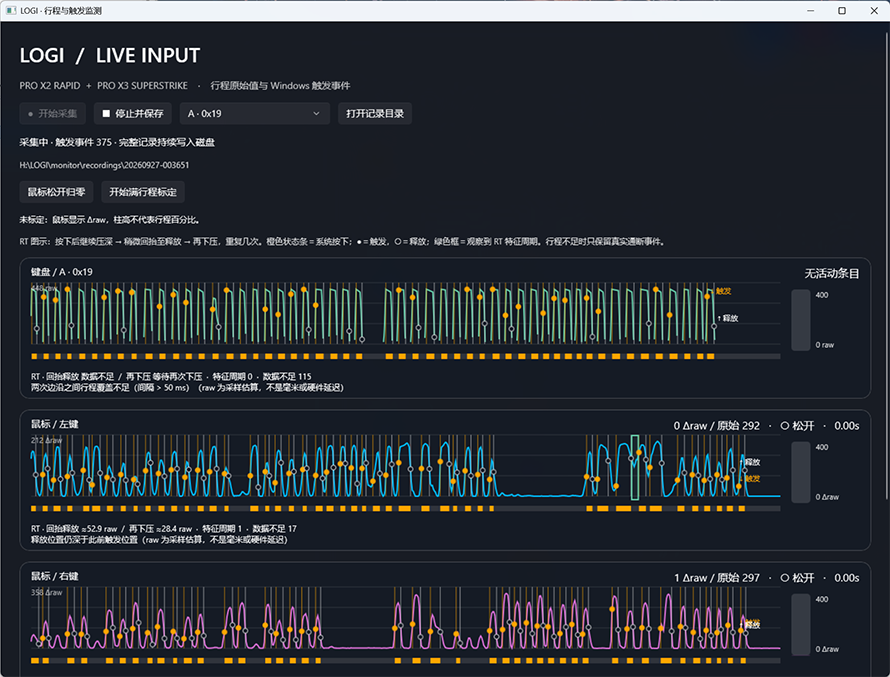Click 打开记录目录 button
Image resolution: width=890 pixels, height=677 pixels.
pos(375,113)
